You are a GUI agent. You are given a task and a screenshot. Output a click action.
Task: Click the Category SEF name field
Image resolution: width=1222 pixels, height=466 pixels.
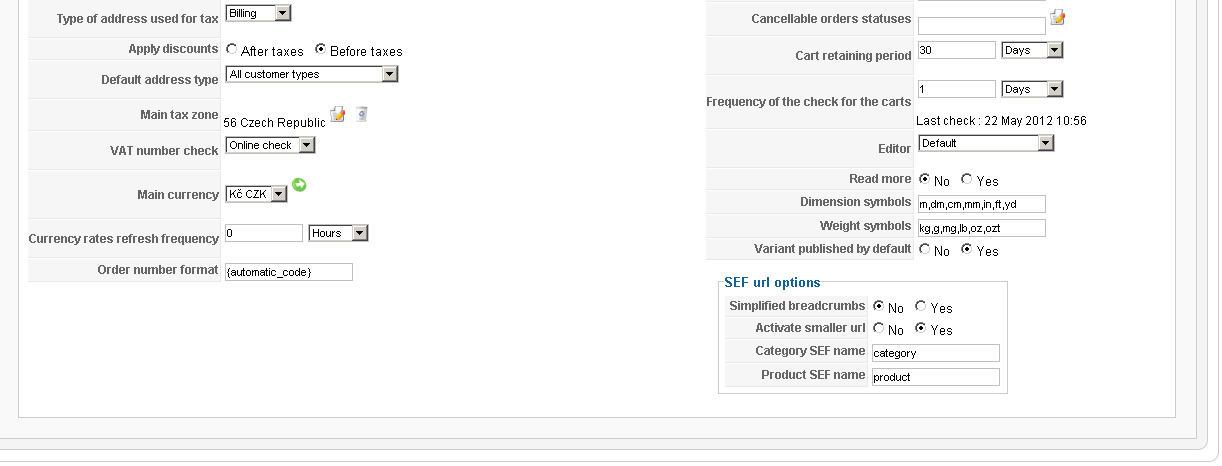point(935,353)
